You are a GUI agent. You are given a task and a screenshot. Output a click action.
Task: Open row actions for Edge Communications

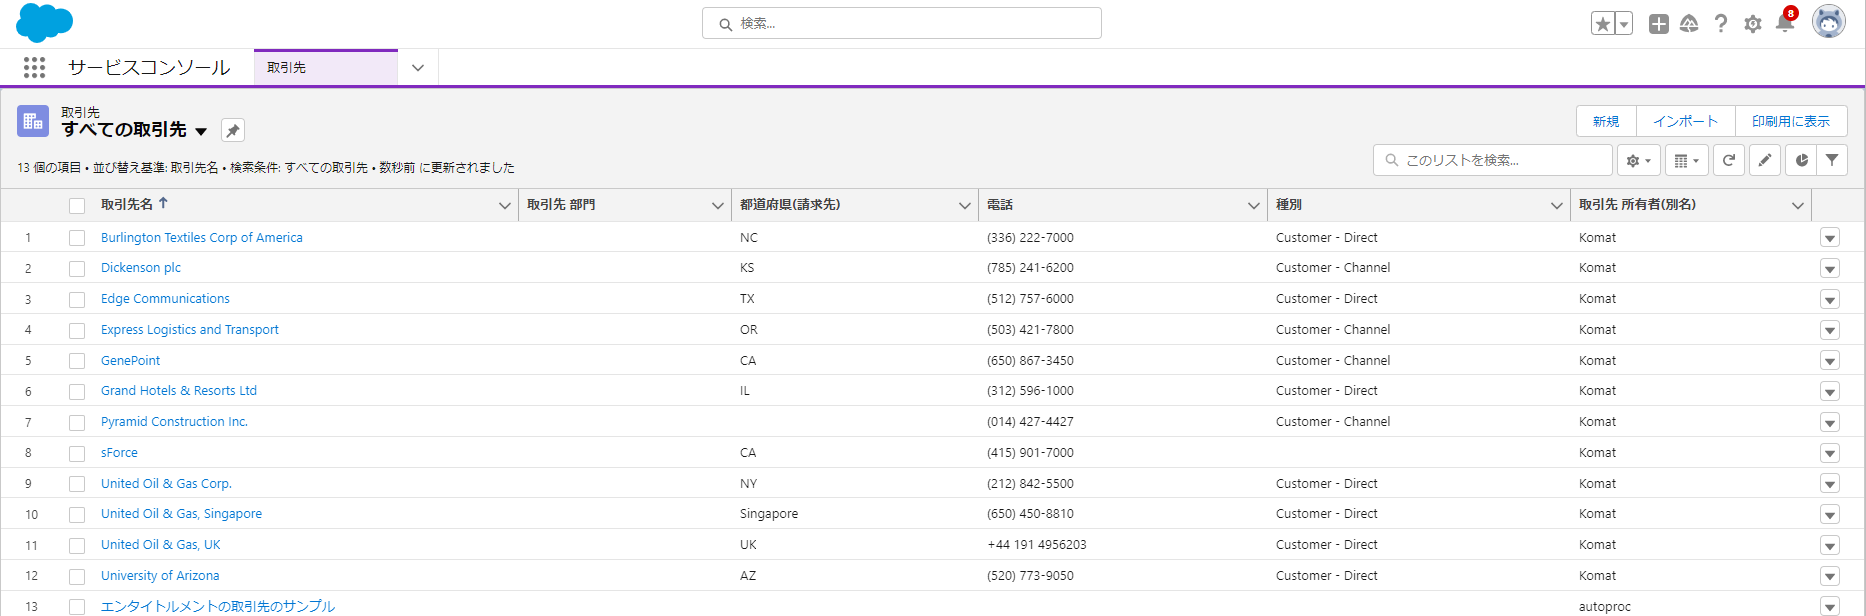pos(1830,300)
